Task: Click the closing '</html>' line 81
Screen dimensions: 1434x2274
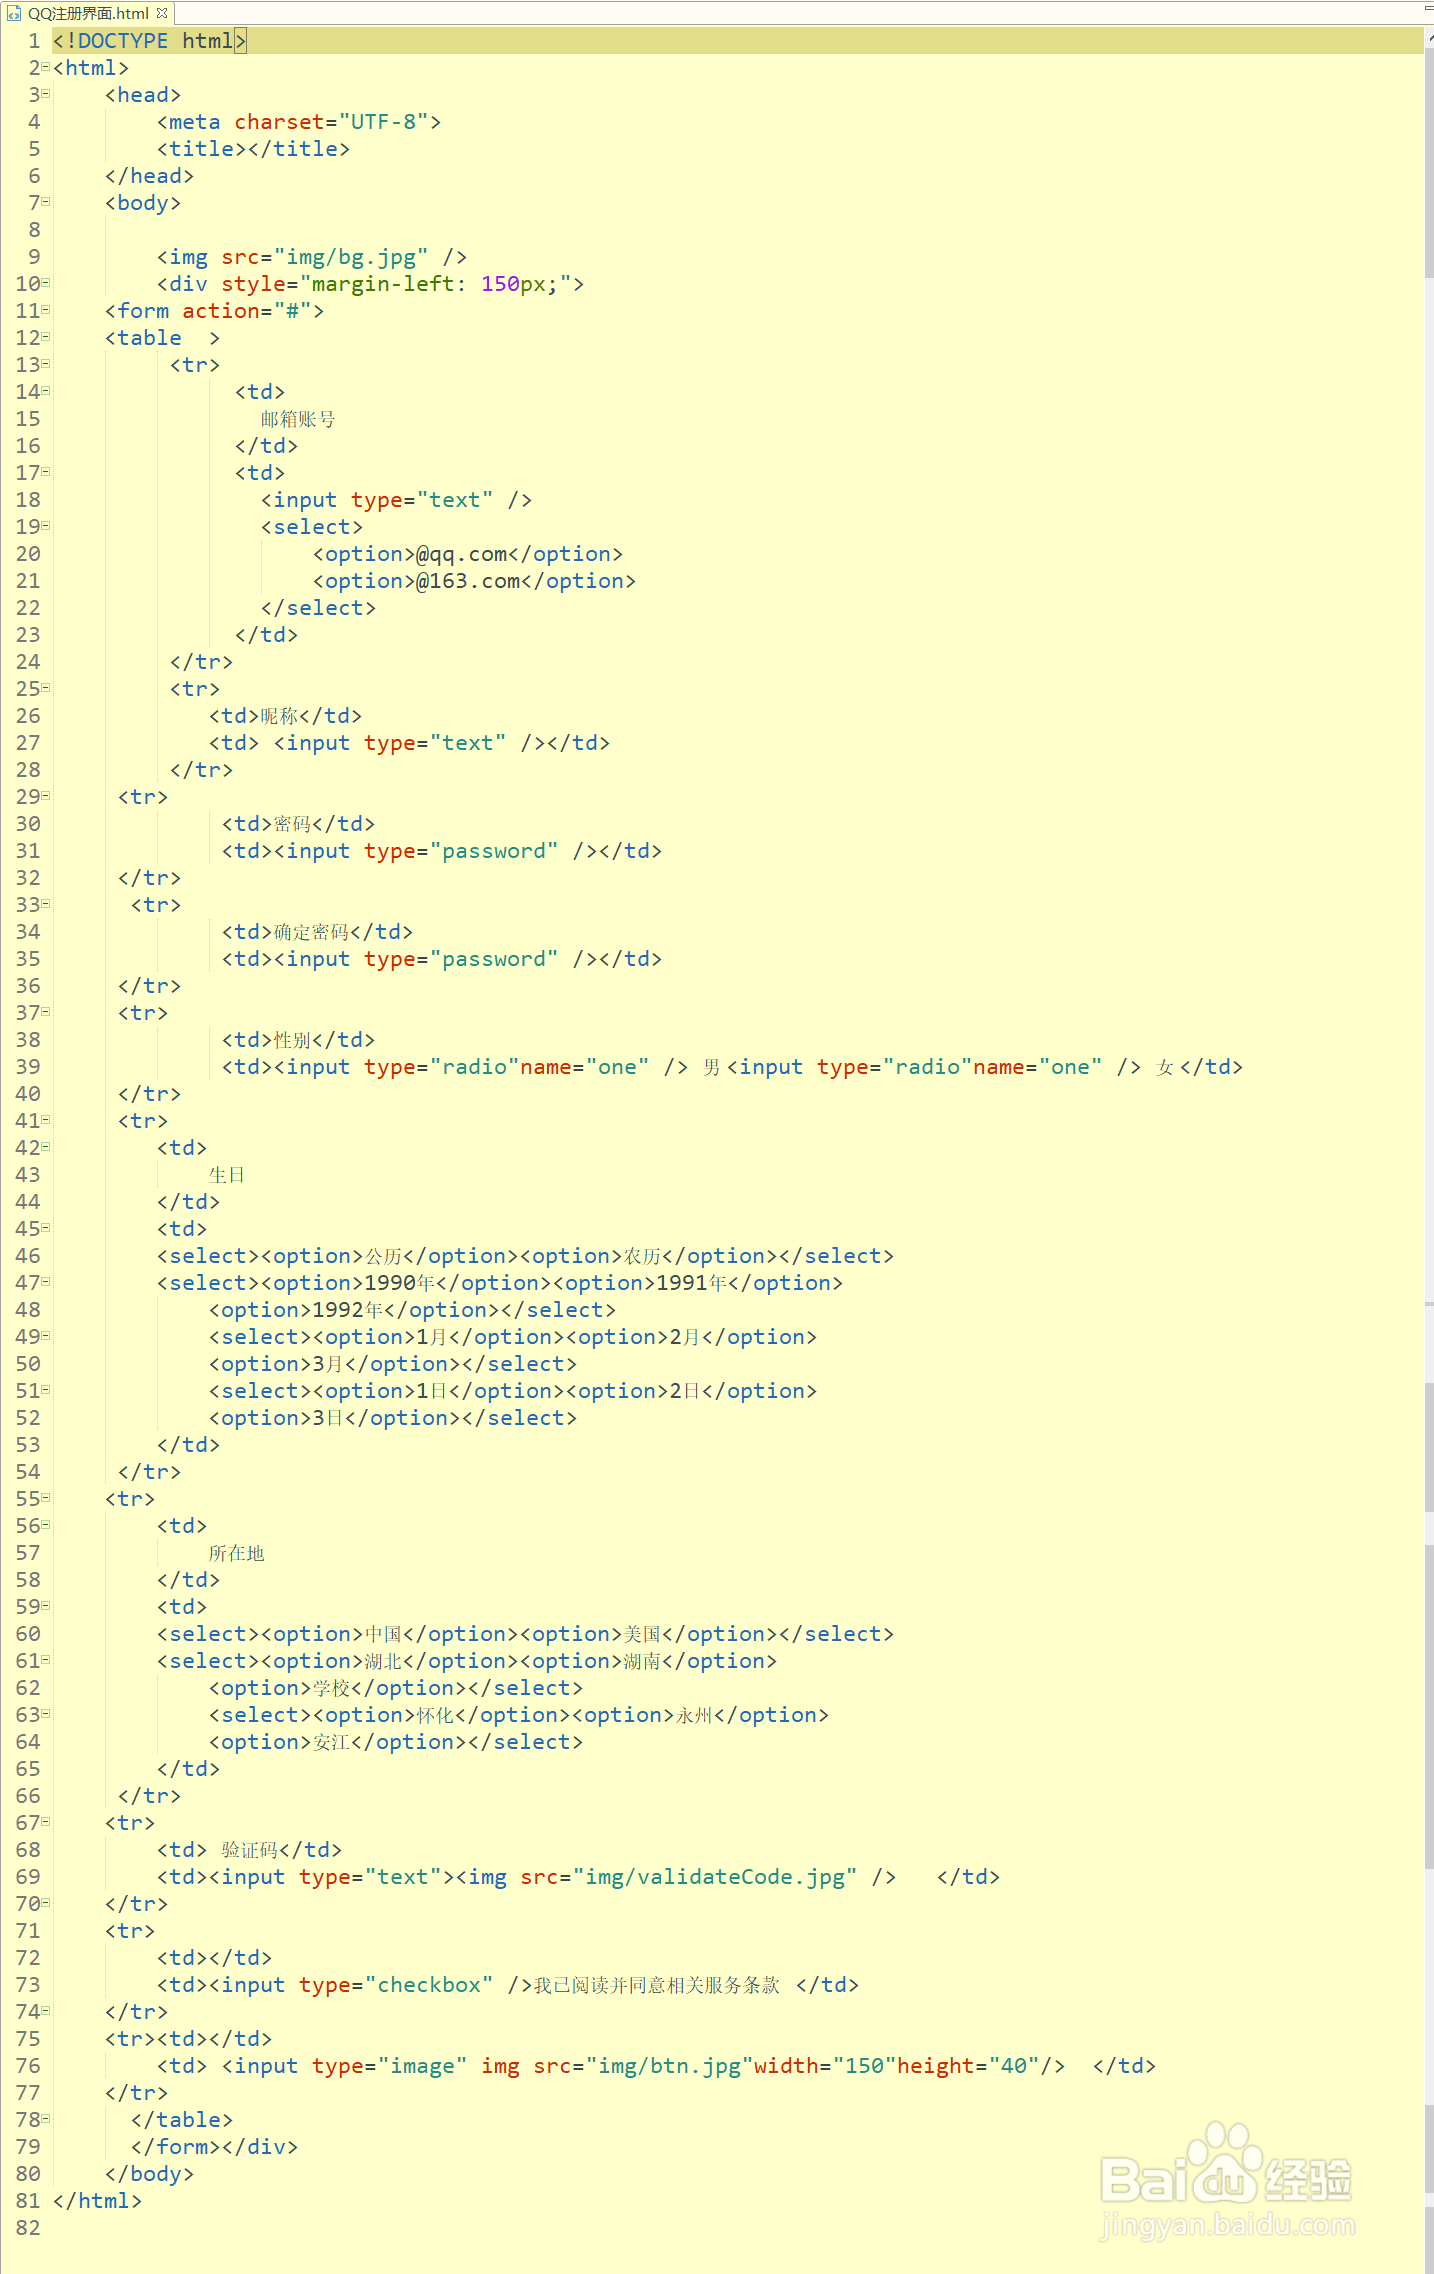Action: [97, 2200]
